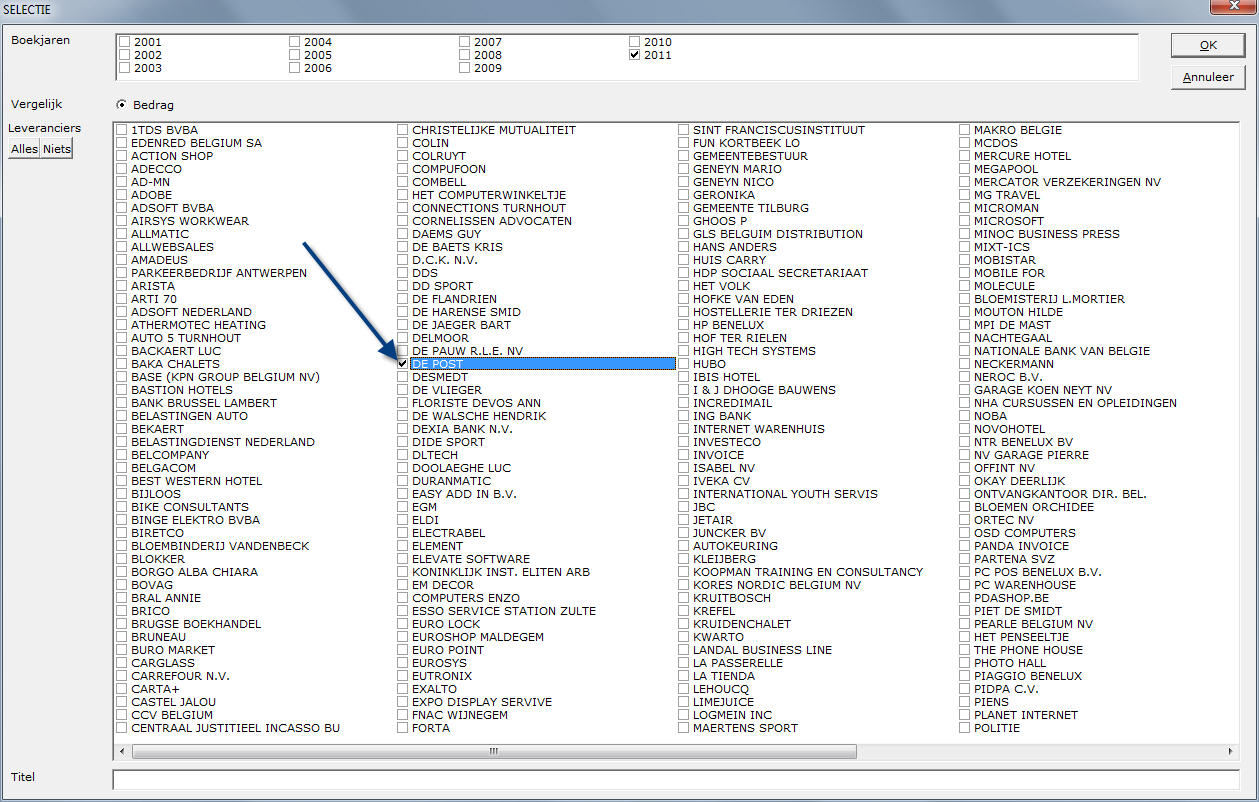Screen dimensions: 1259x802
Task: Check the DEXIA BANK N.V. checkbox
Action: 402,429
